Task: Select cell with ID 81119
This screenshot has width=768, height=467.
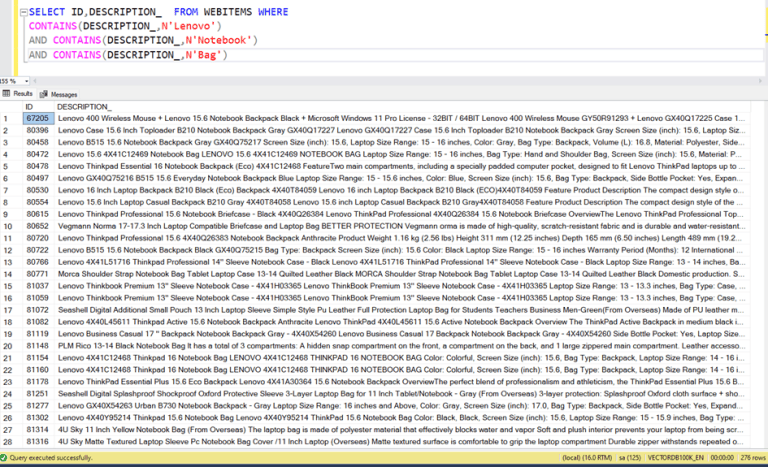Action: 38,334
